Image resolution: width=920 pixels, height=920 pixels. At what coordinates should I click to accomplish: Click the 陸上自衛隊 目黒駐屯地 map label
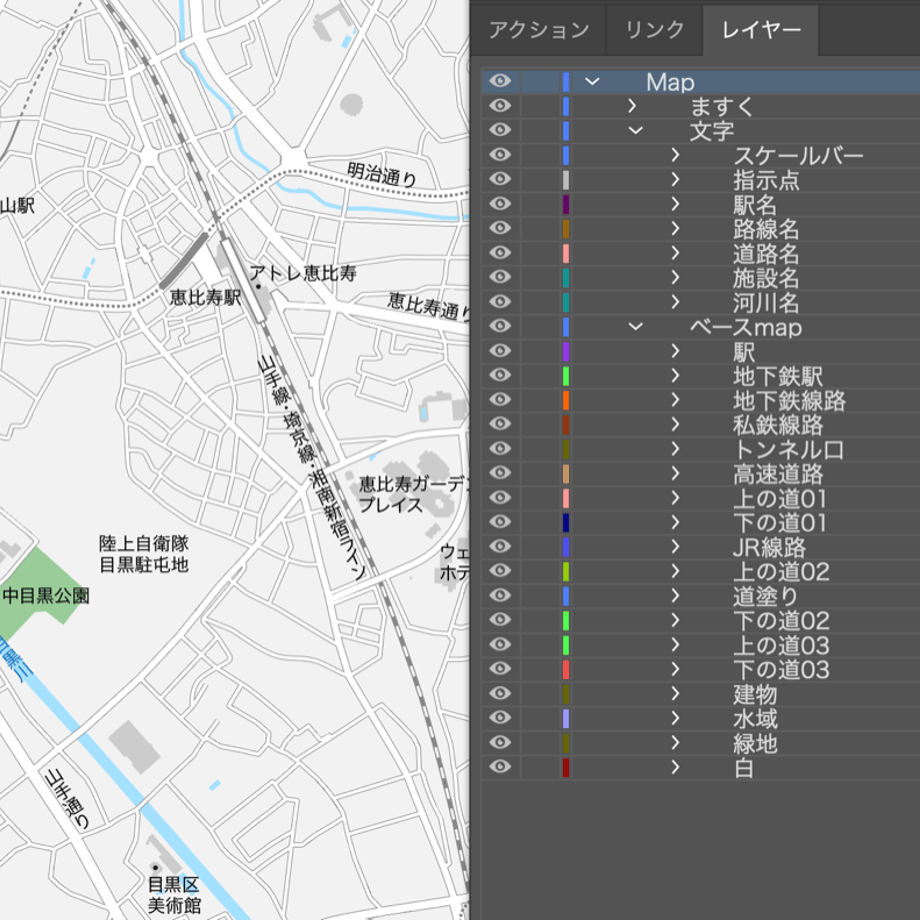144,554
